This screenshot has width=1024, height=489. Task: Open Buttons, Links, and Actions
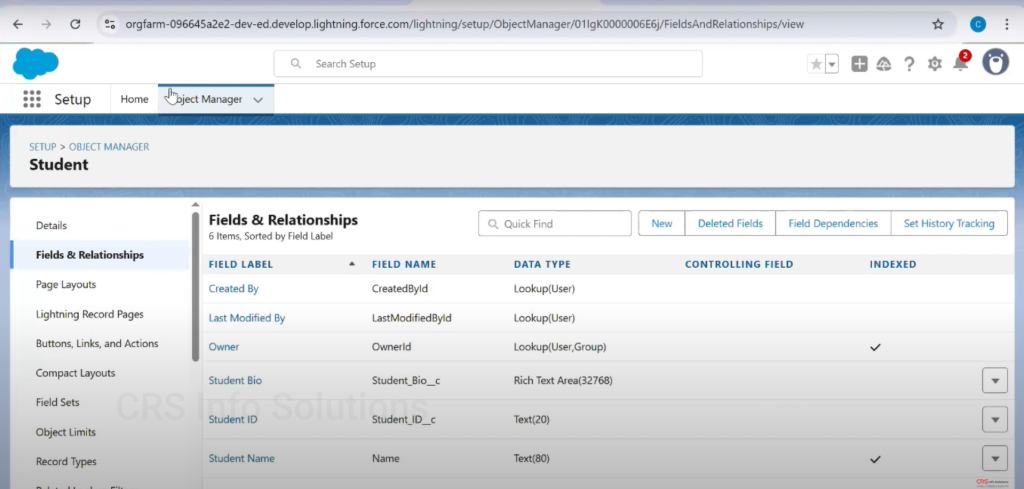[97, 343]
